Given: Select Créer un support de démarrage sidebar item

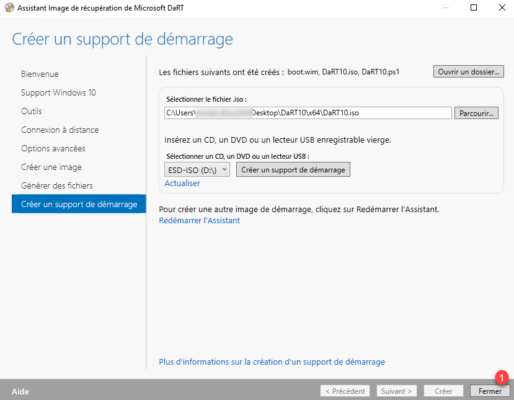Looking at the screenshot, I should tap(79, 204).
